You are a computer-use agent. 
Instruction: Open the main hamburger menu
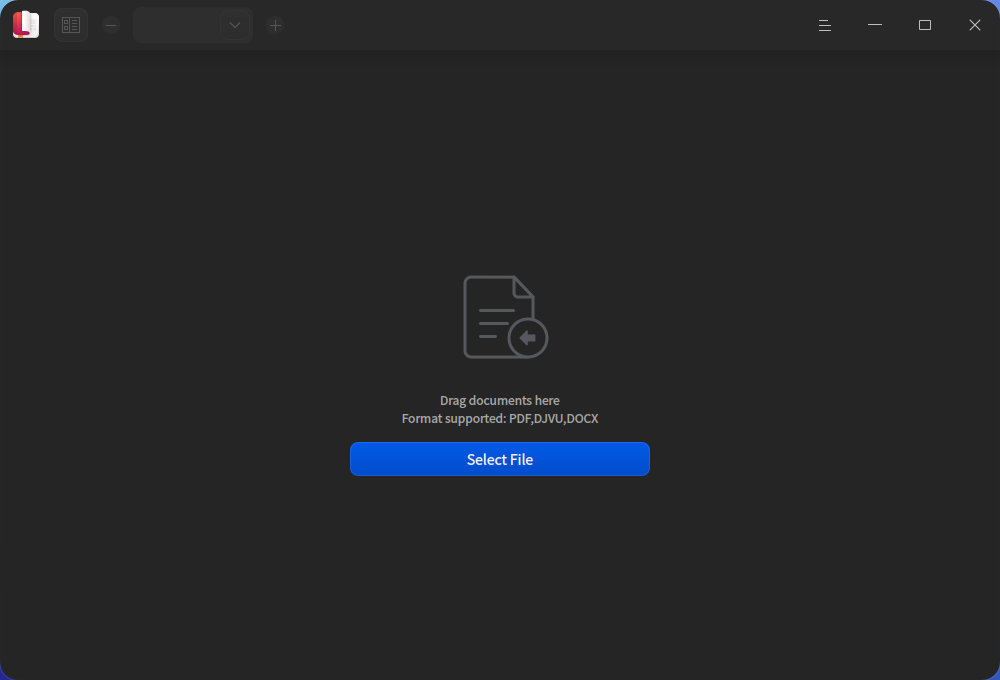[x=825, y=26]
